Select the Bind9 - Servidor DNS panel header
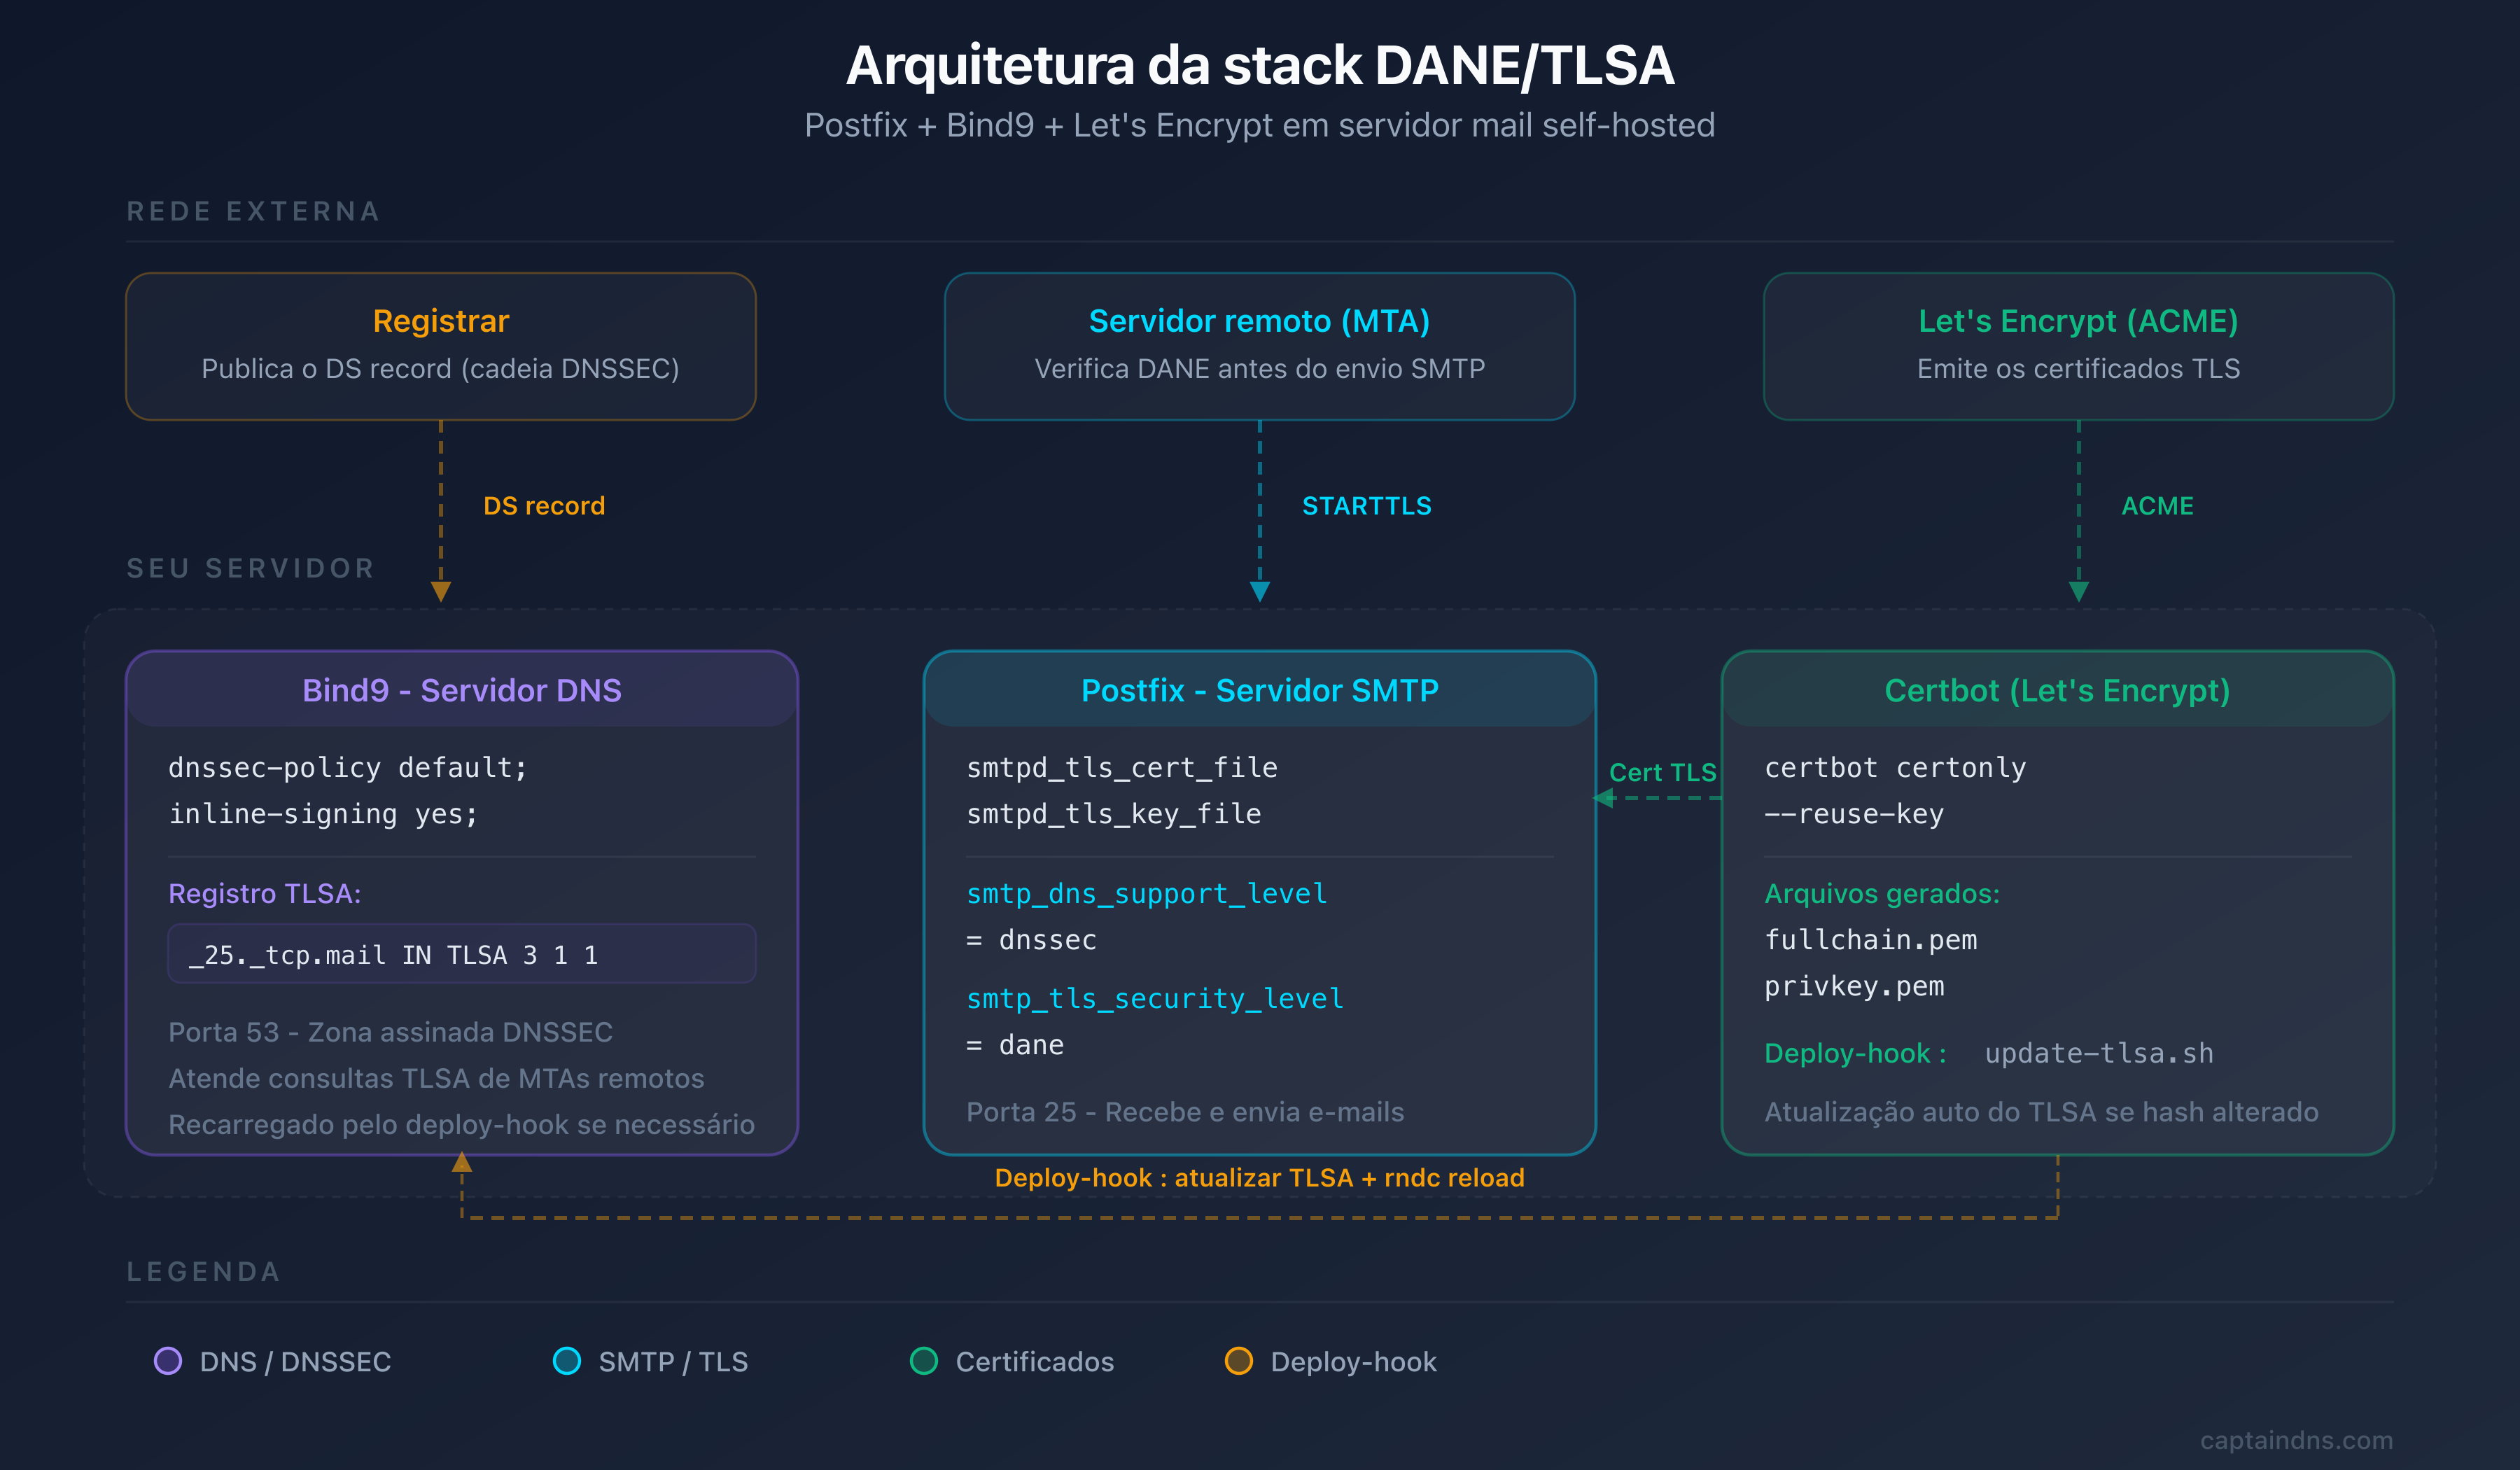This screenshot has height=1470, width=2520. coord(461,690)
